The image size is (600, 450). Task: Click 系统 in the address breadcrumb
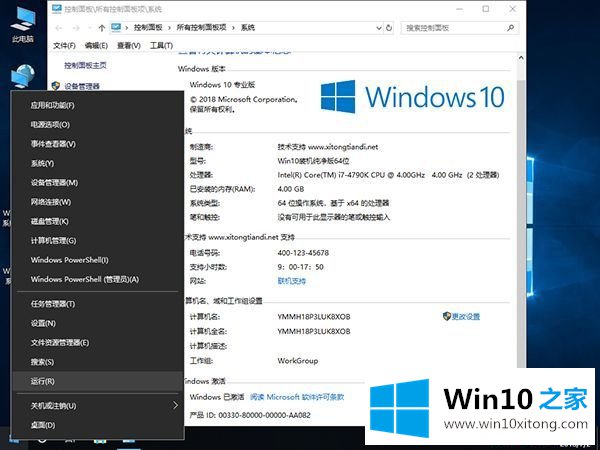coord(248,28)
